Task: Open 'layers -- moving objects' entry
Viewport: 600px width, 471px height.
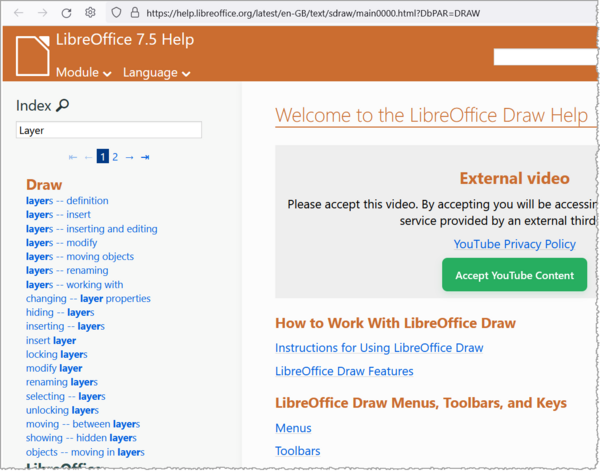Action: (80, 256)
